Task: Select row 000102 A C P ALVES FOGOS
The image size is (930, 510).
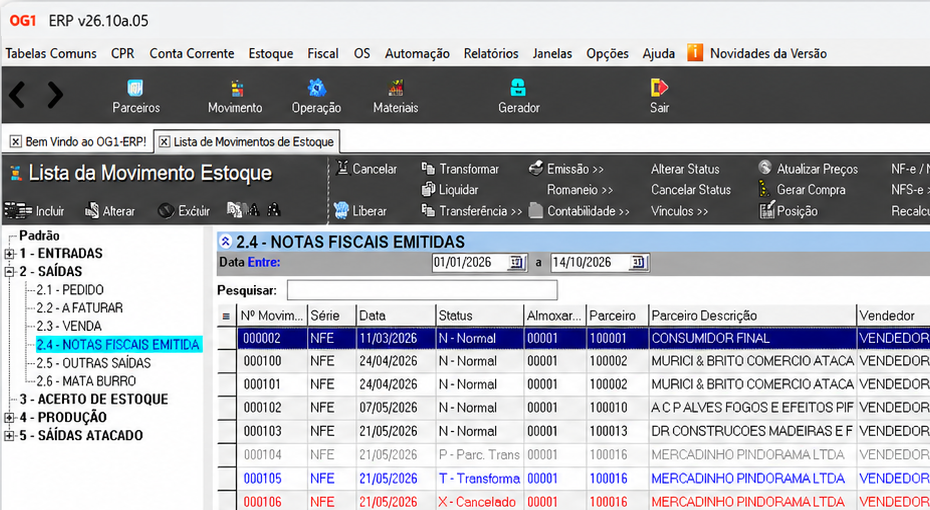Action: coord(574,408)
